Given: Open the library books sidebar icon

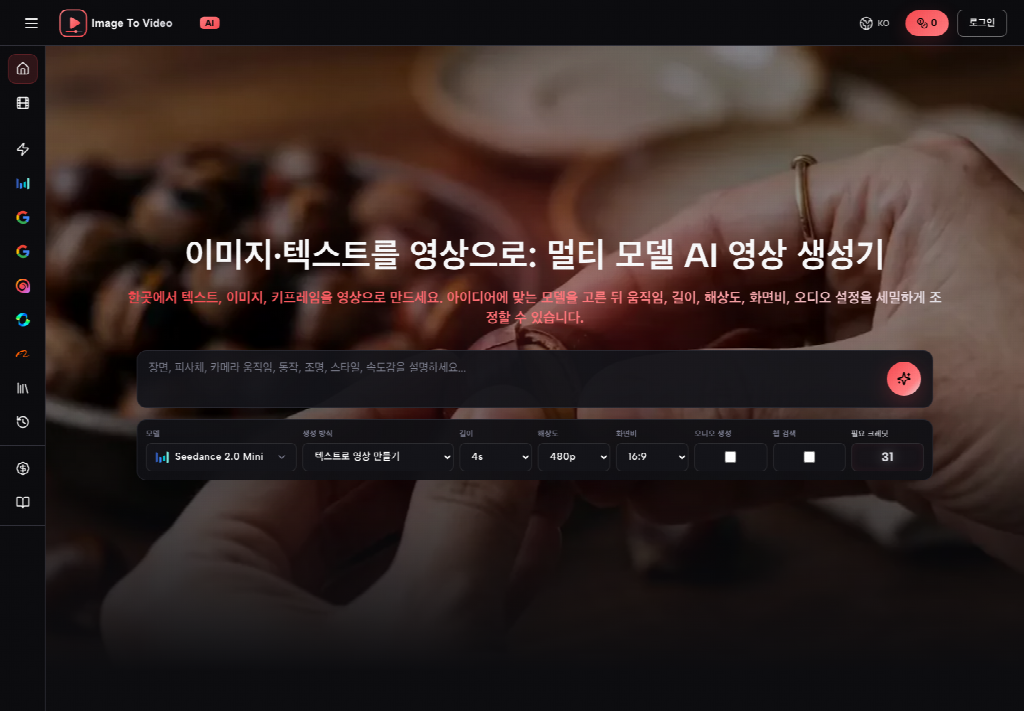Looking at the screenshot, I should point(23,388).
